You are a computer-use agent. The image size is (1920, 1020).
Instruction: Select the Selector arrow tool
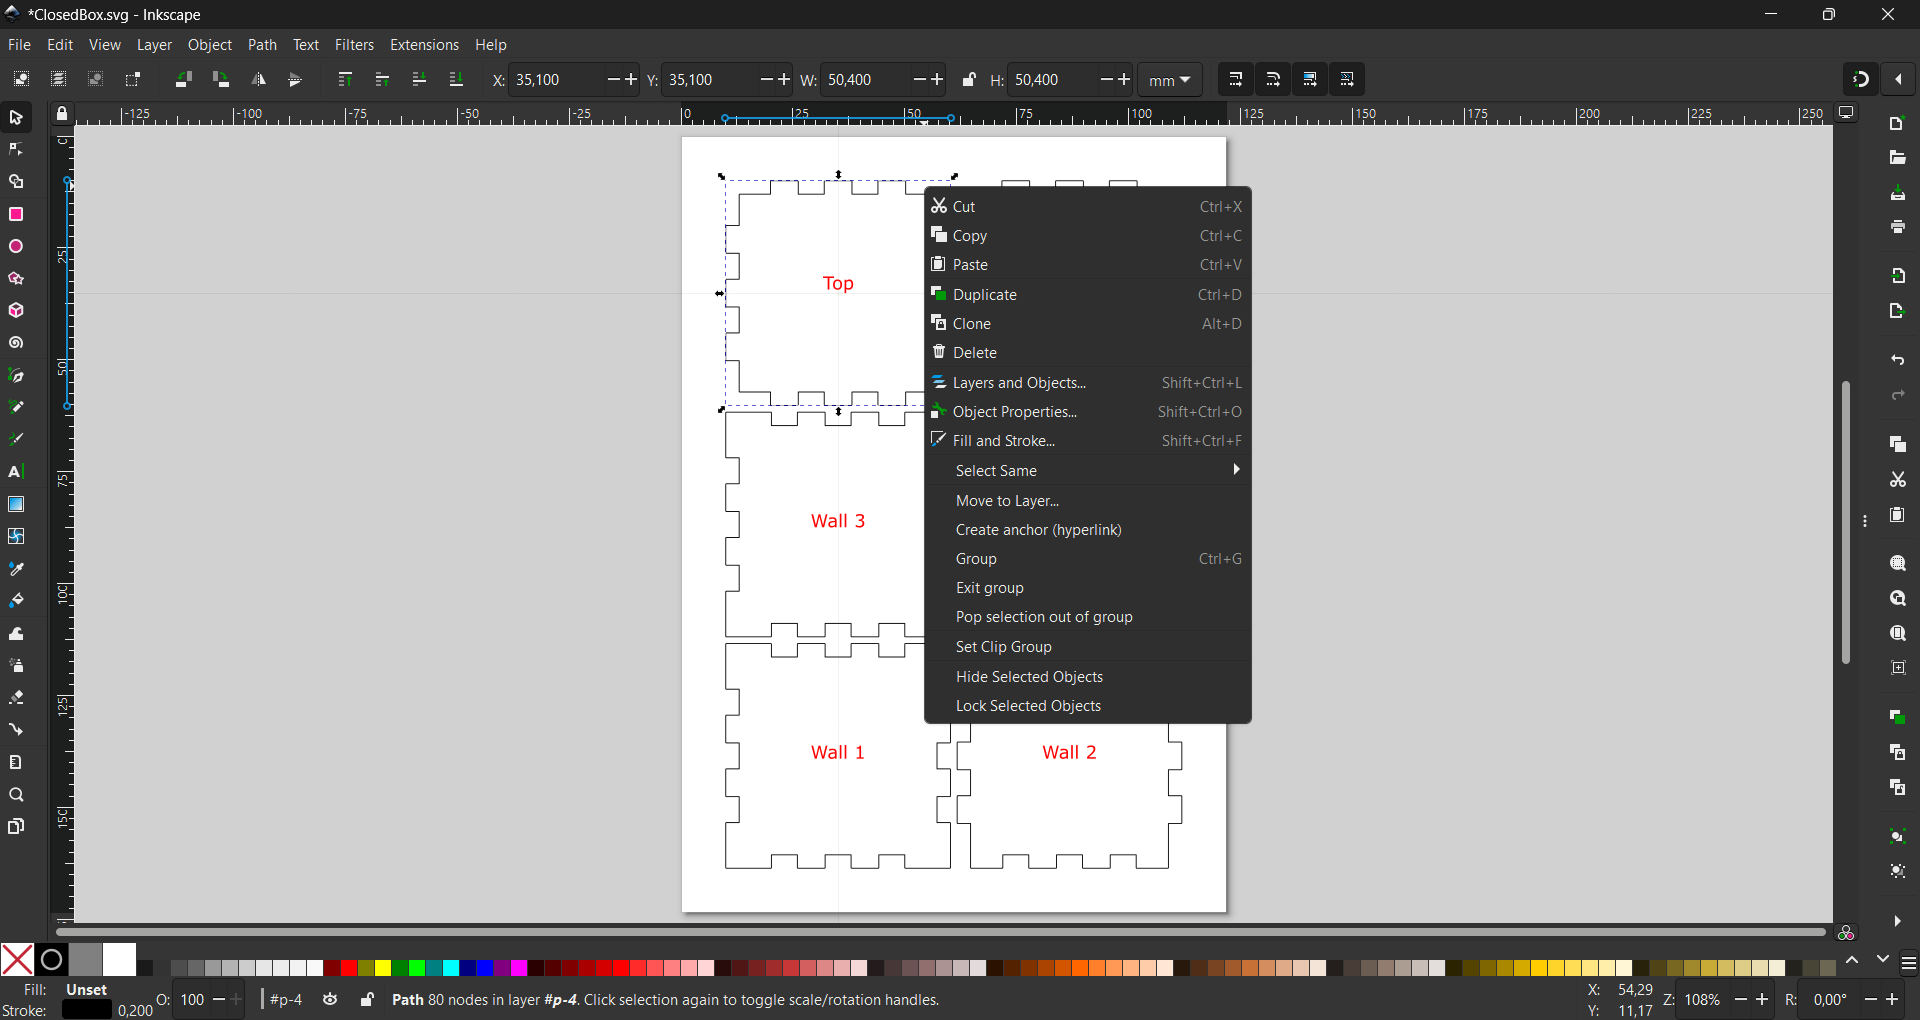[16, 118]
